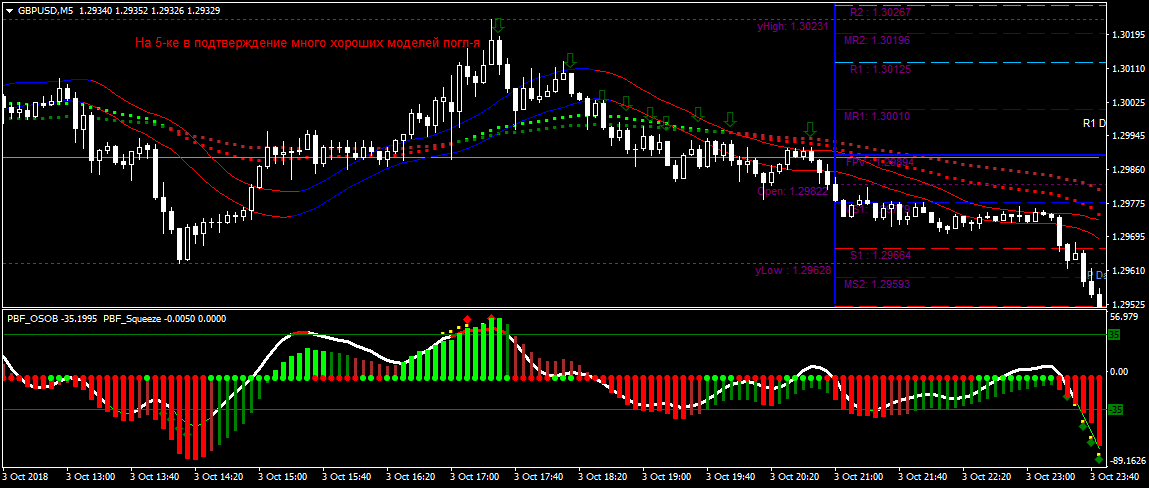Click the green arrow nearest the vertical blue line

tap(810, 130)
